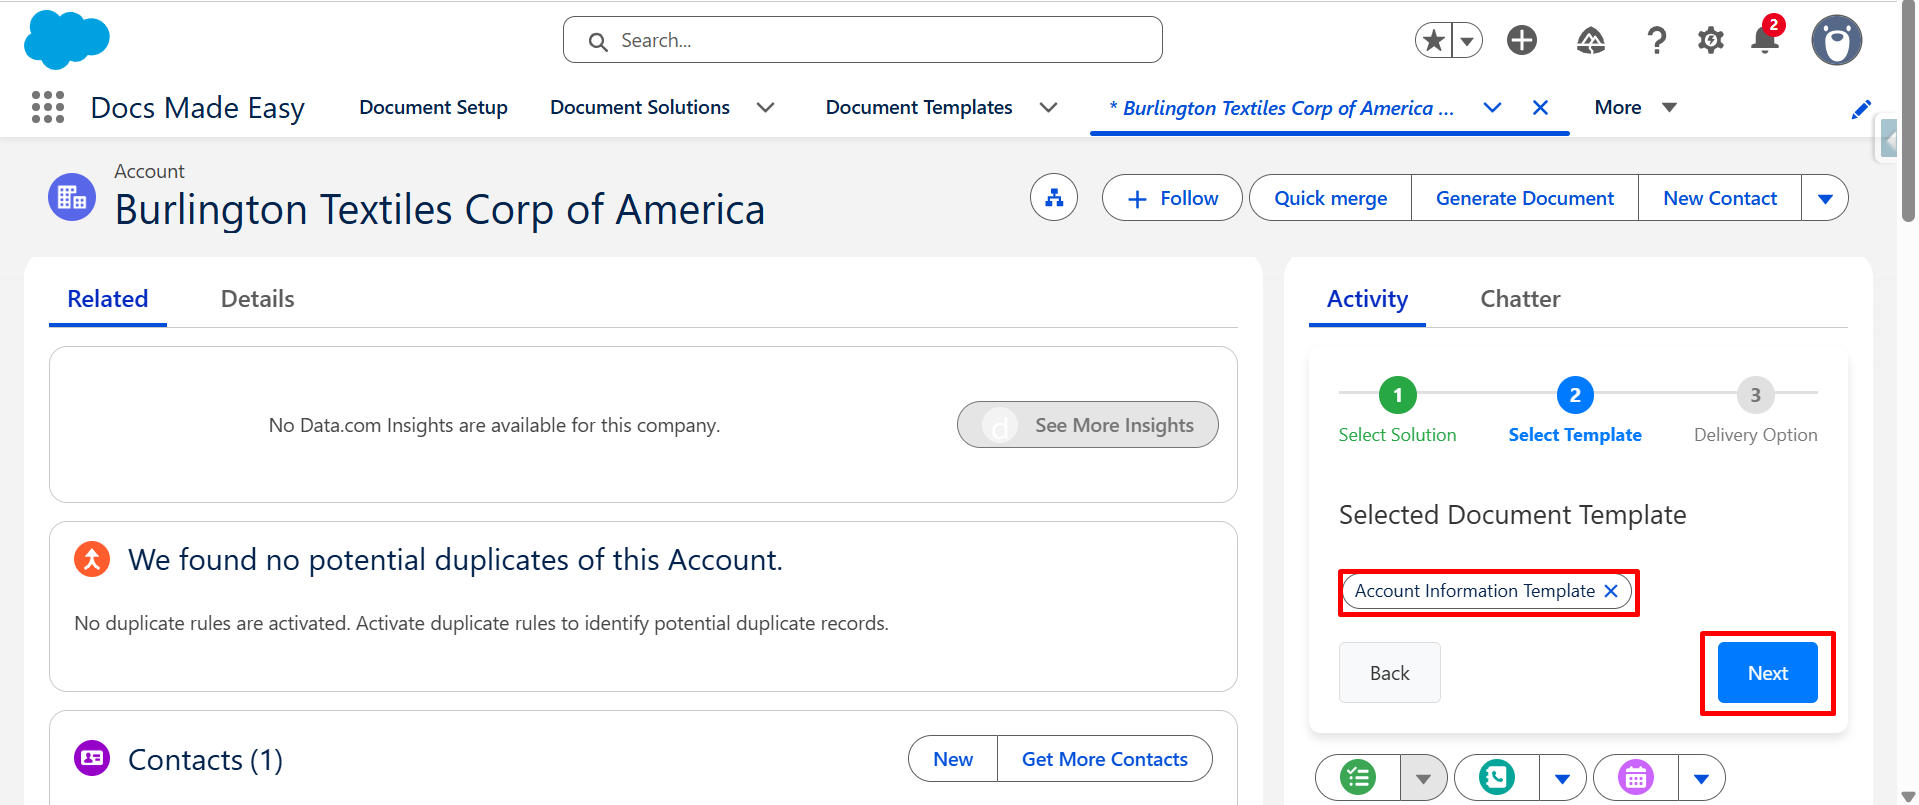Click the global Search field
The height and width of the screenshot is (805, 1919).
pyautogui.click(x=863, y=40)
